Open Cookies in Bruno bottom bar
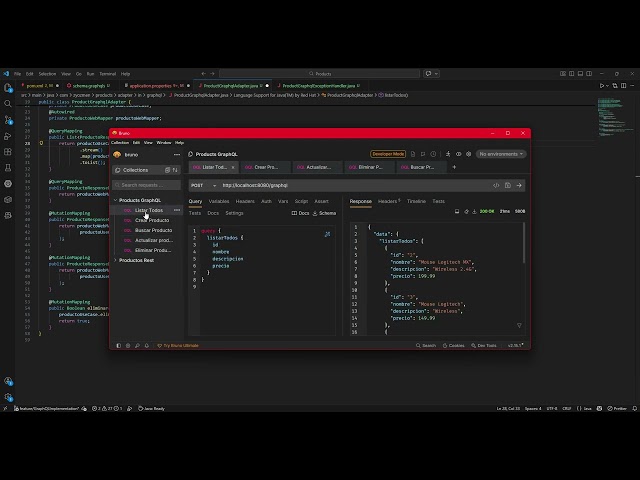 (453, 345)
